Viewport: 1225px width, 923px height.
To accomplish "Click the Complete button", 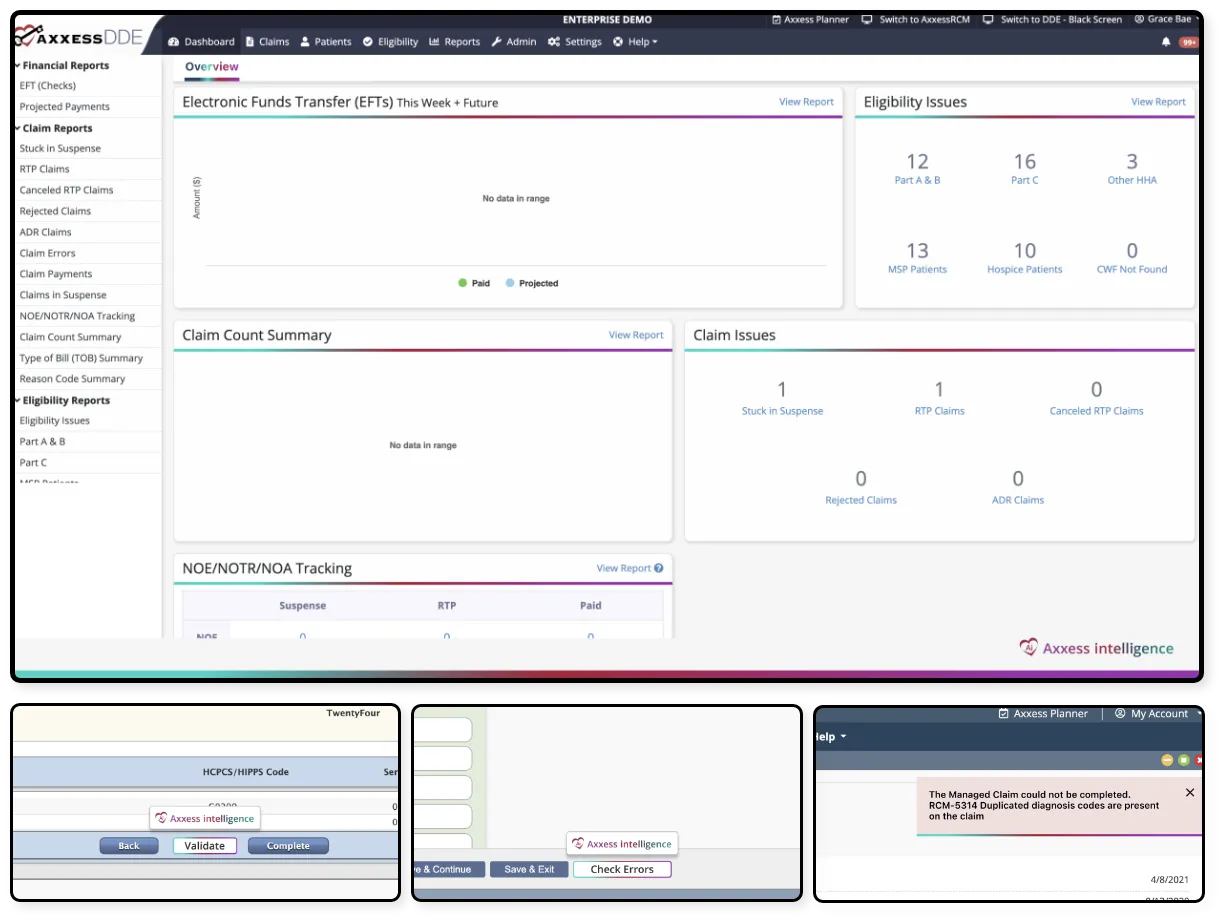I will point(288,846).
